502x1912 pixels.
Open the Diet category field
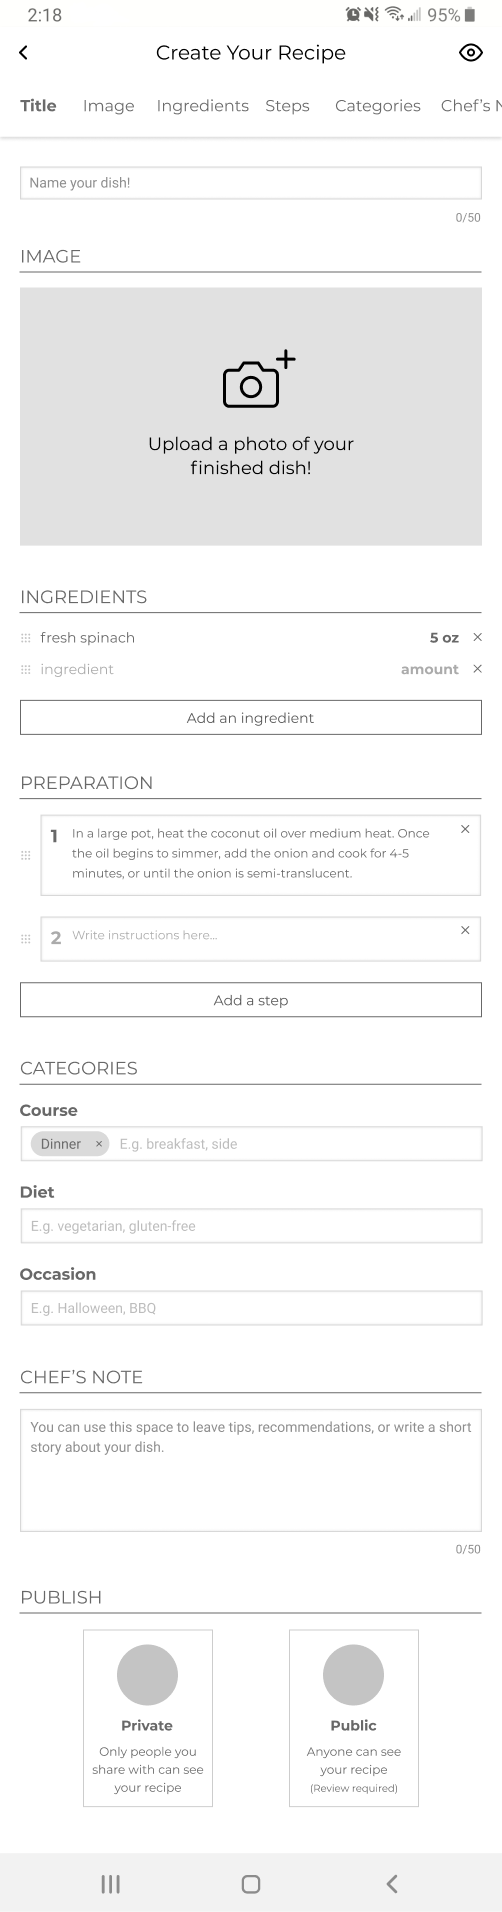click(x=251, y=1226)
